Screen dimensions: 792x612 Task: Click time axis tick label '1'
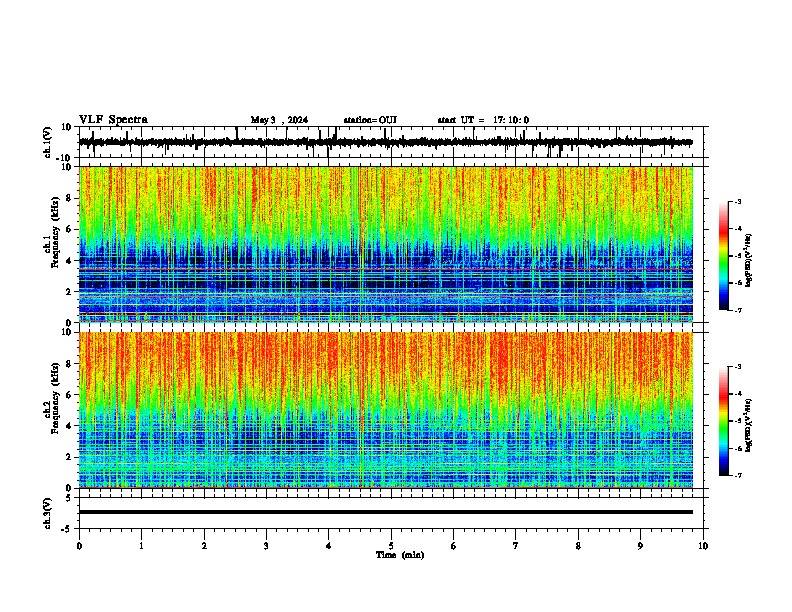[141, 546]
